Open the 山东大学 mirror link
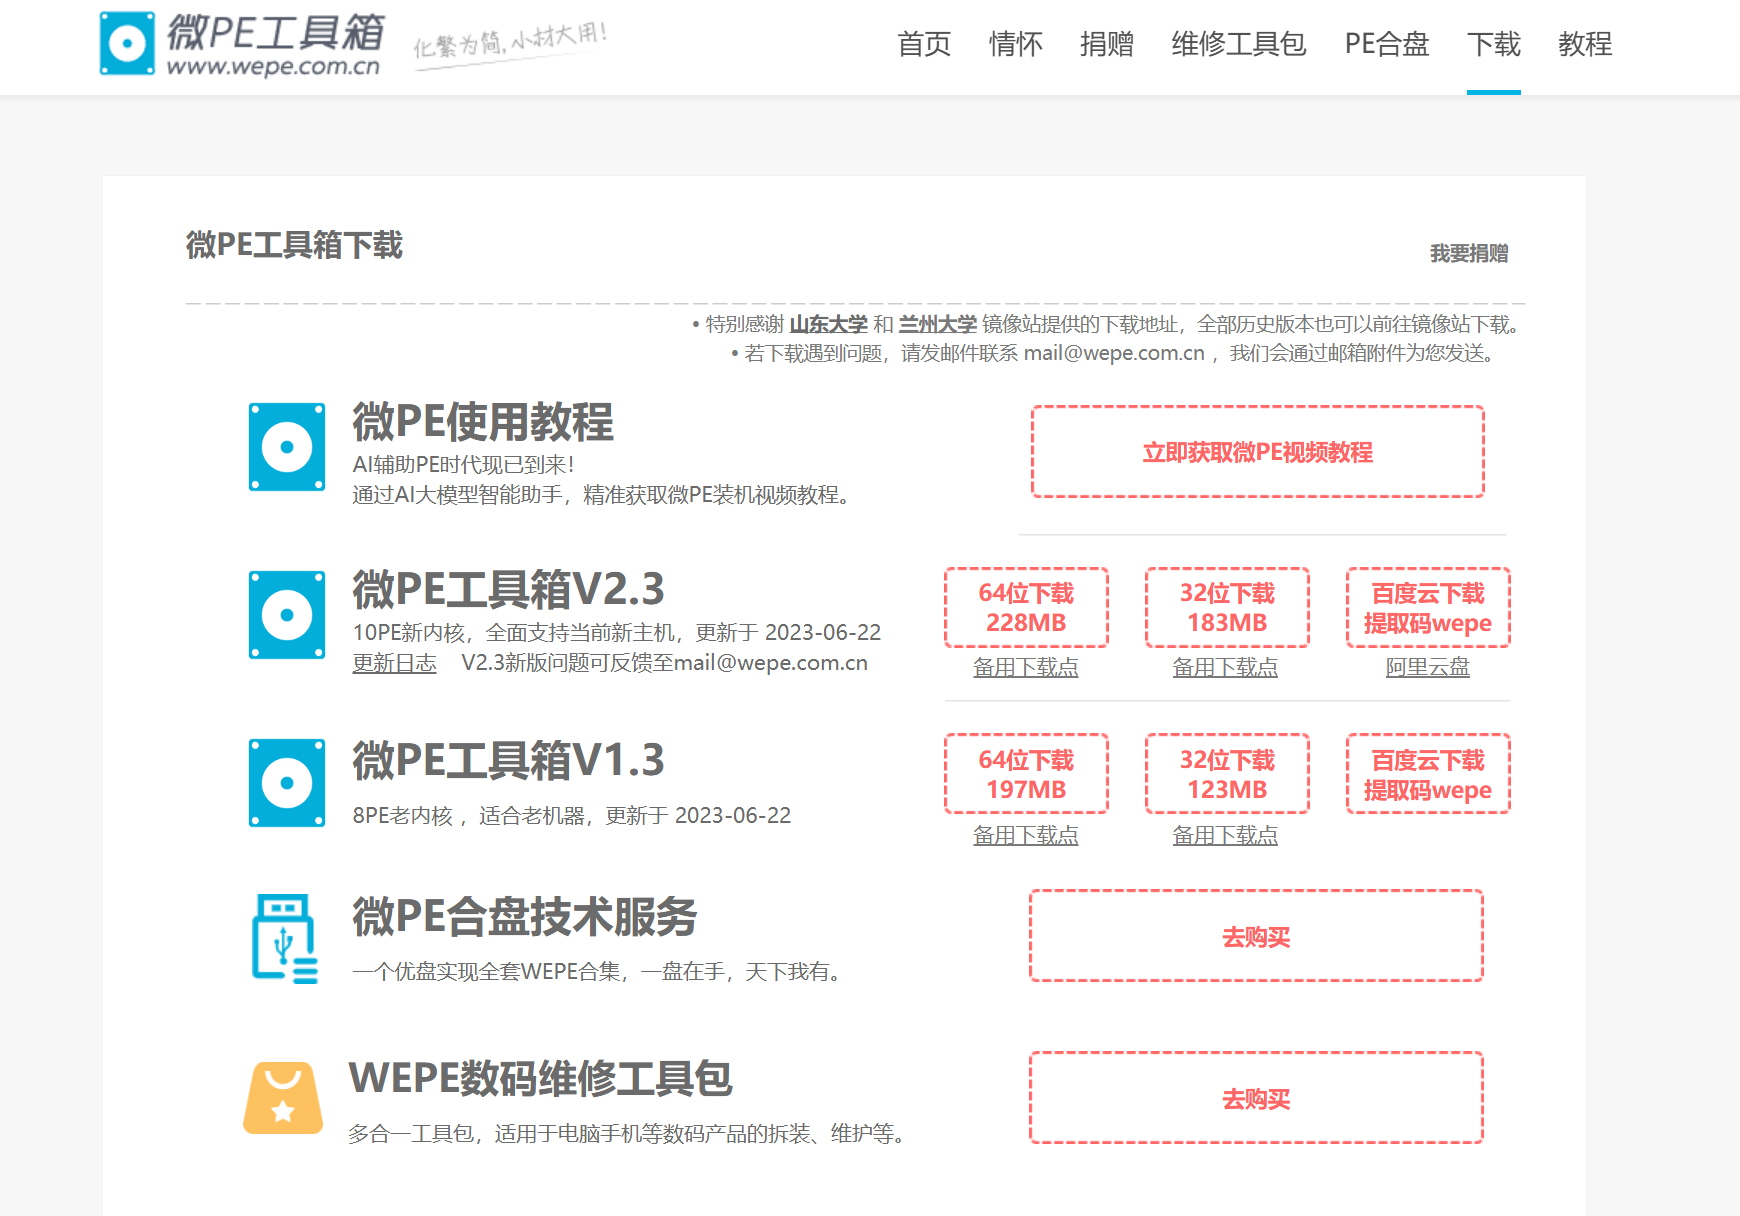The height and width of the screenshot is (1216, 1740). pyautogui.click(x=829, y=324)
